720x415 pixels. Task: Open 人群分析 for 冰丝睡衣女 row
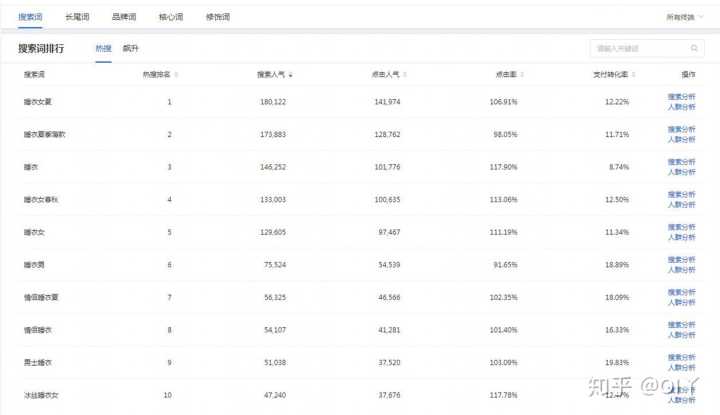coord(681,400)
